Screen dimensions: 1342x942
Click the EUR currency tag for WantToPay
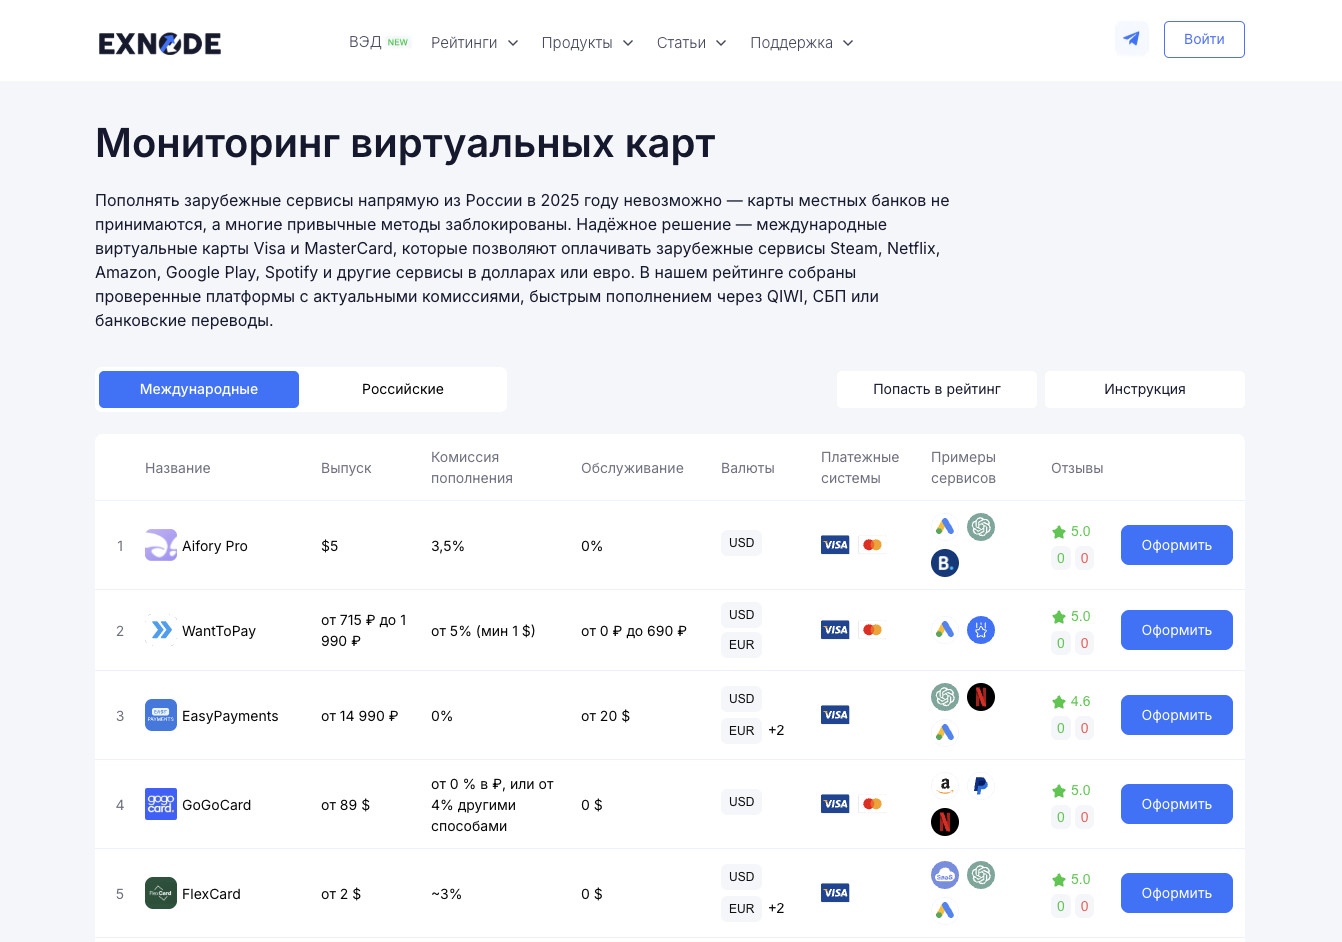[742, 645]
